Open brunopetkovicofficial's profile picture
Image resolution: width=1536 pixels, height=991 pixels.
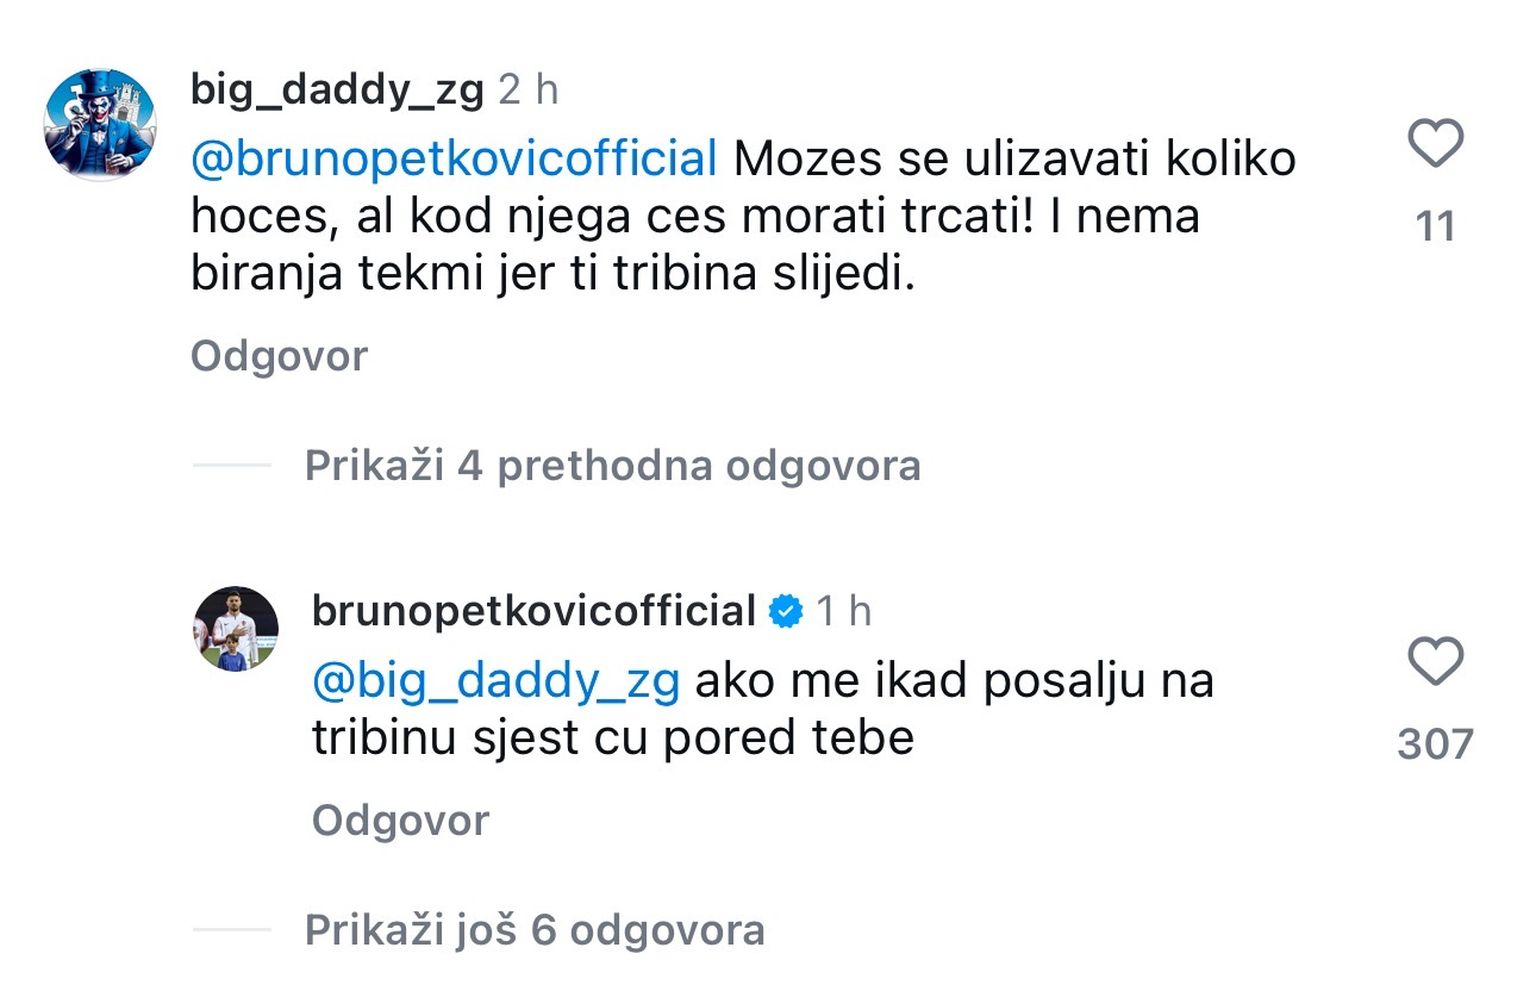(x=236, y=629)
